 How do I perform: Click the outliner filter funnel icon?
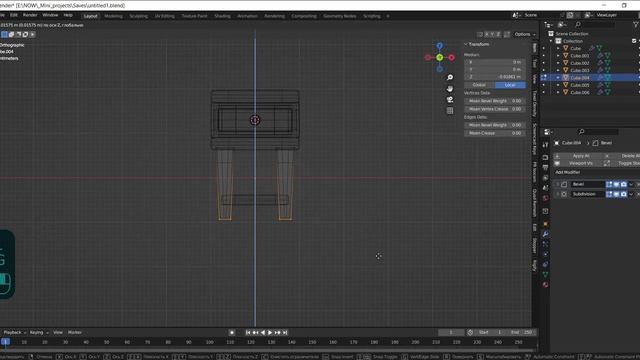coord(636,25)
